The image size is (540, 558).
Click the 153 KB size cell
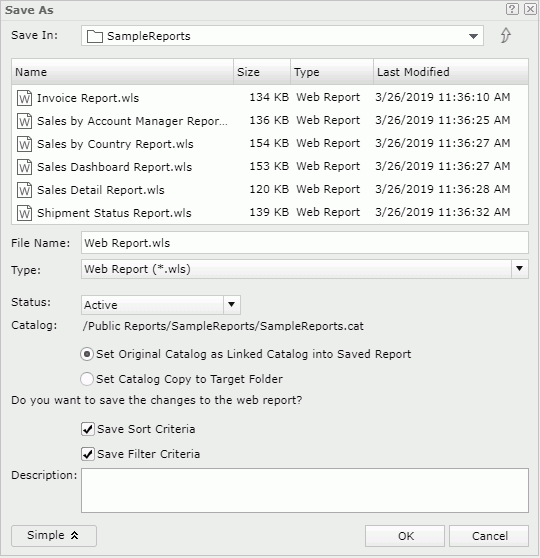click(x=269, y=166)
